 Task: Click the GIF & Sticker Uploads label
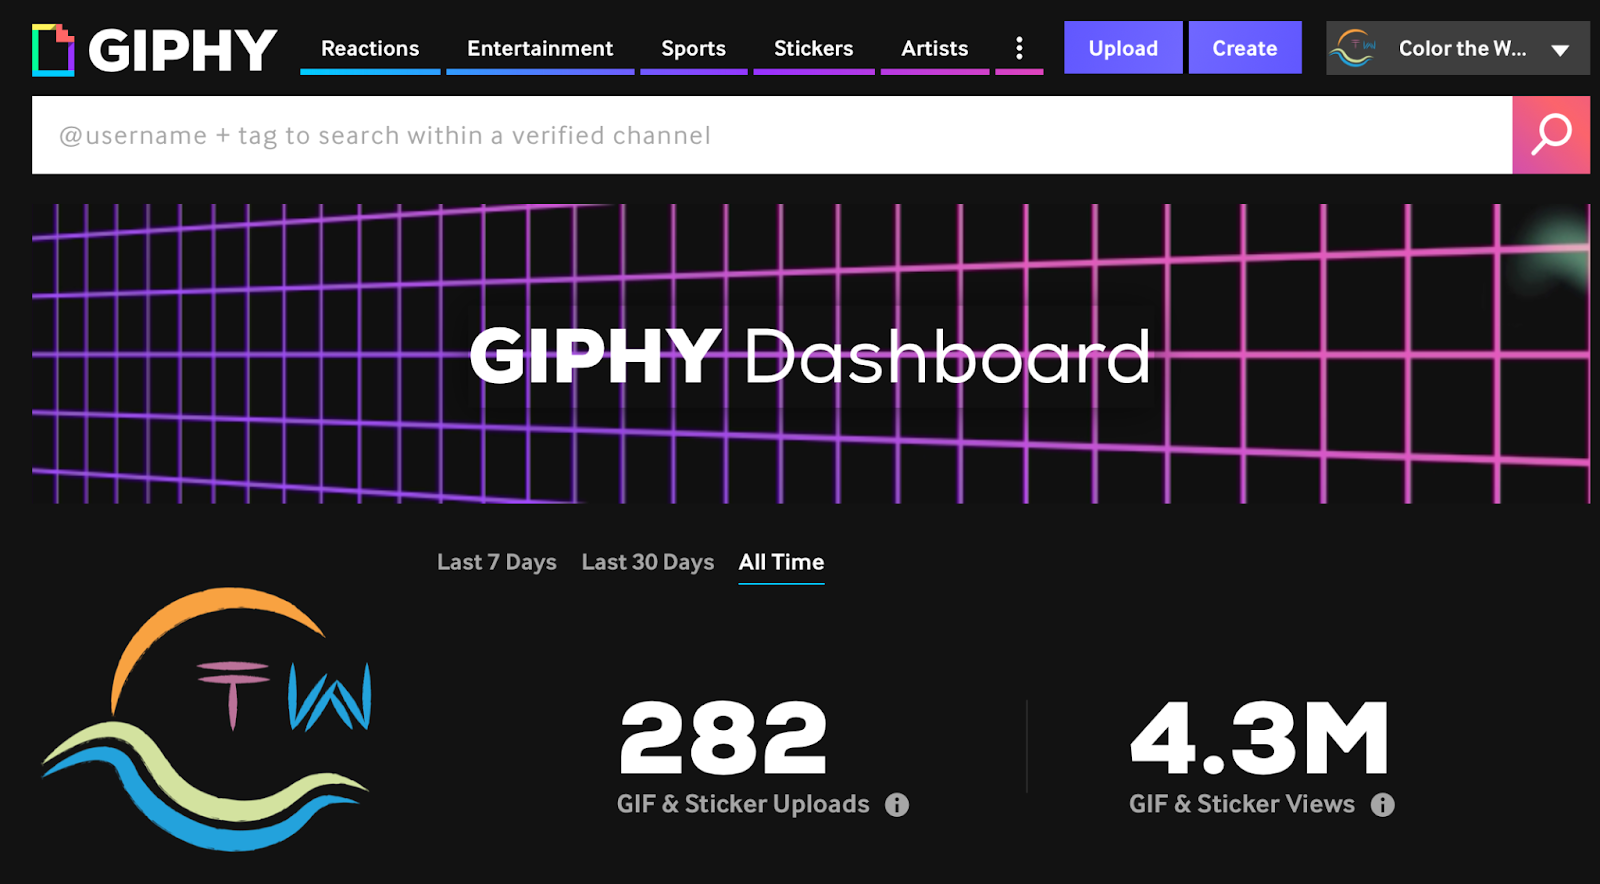pos(743,804)
